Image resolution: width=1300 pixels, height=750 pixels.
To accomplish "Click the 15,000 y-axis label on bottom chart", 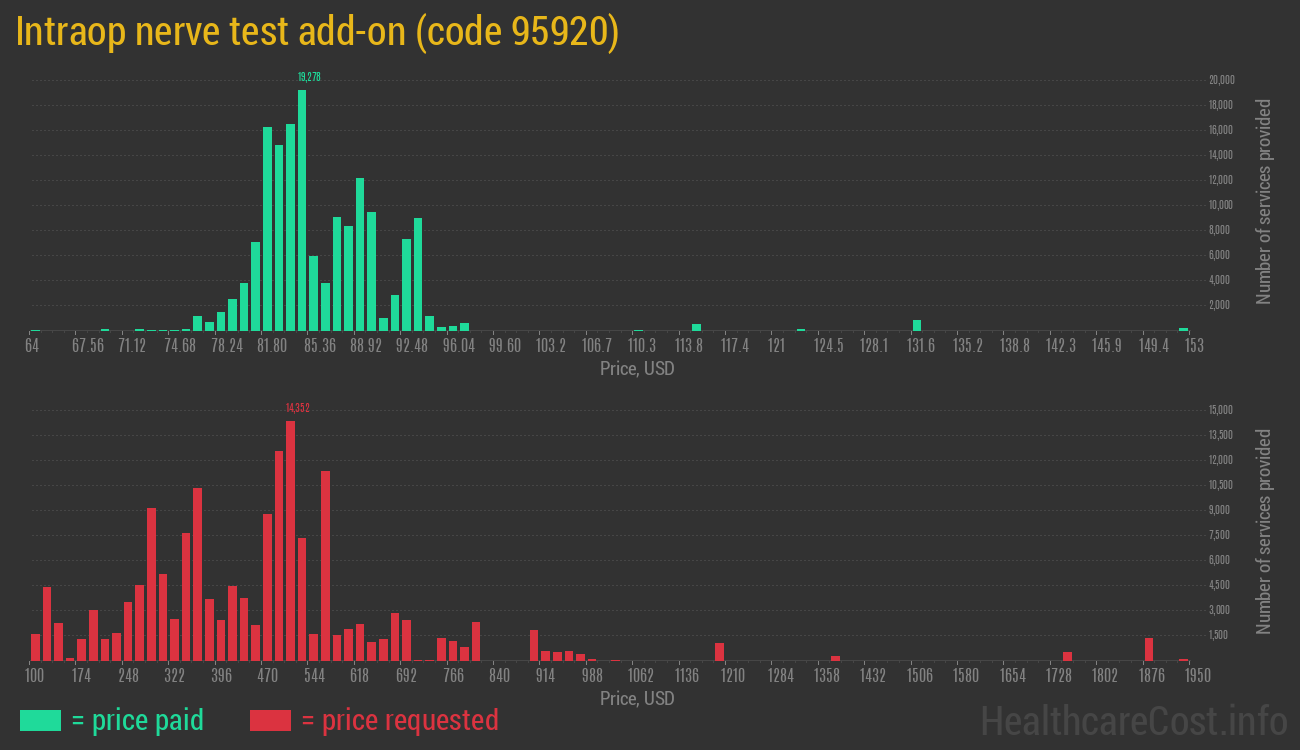I will tap(1221, 410).
